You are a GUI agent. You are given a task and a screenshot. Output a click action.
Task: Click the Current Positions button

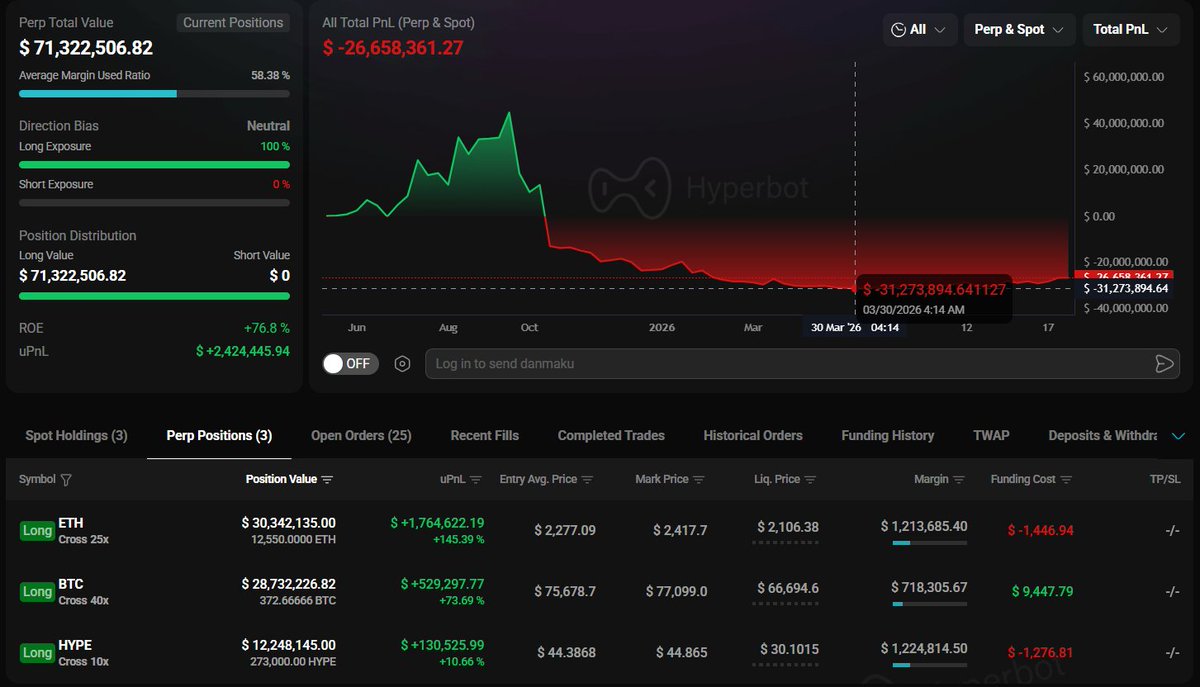(233, 23)
